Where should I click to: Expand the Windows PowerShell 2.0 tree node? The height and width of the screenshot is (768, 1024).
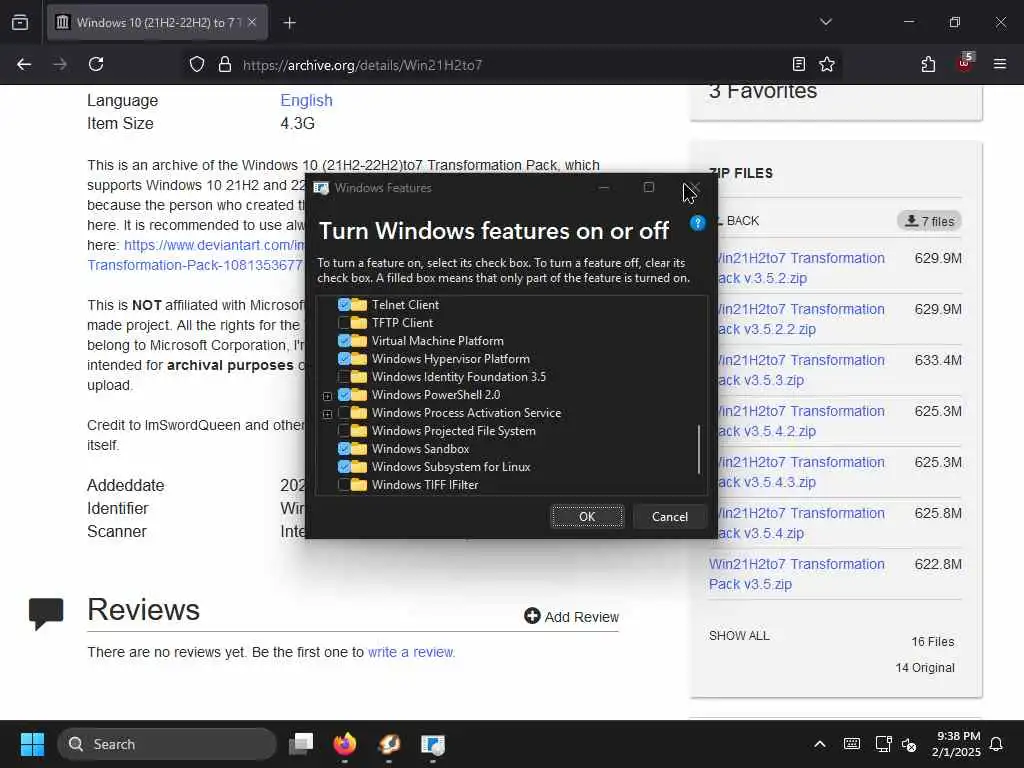tap(327, 396)
